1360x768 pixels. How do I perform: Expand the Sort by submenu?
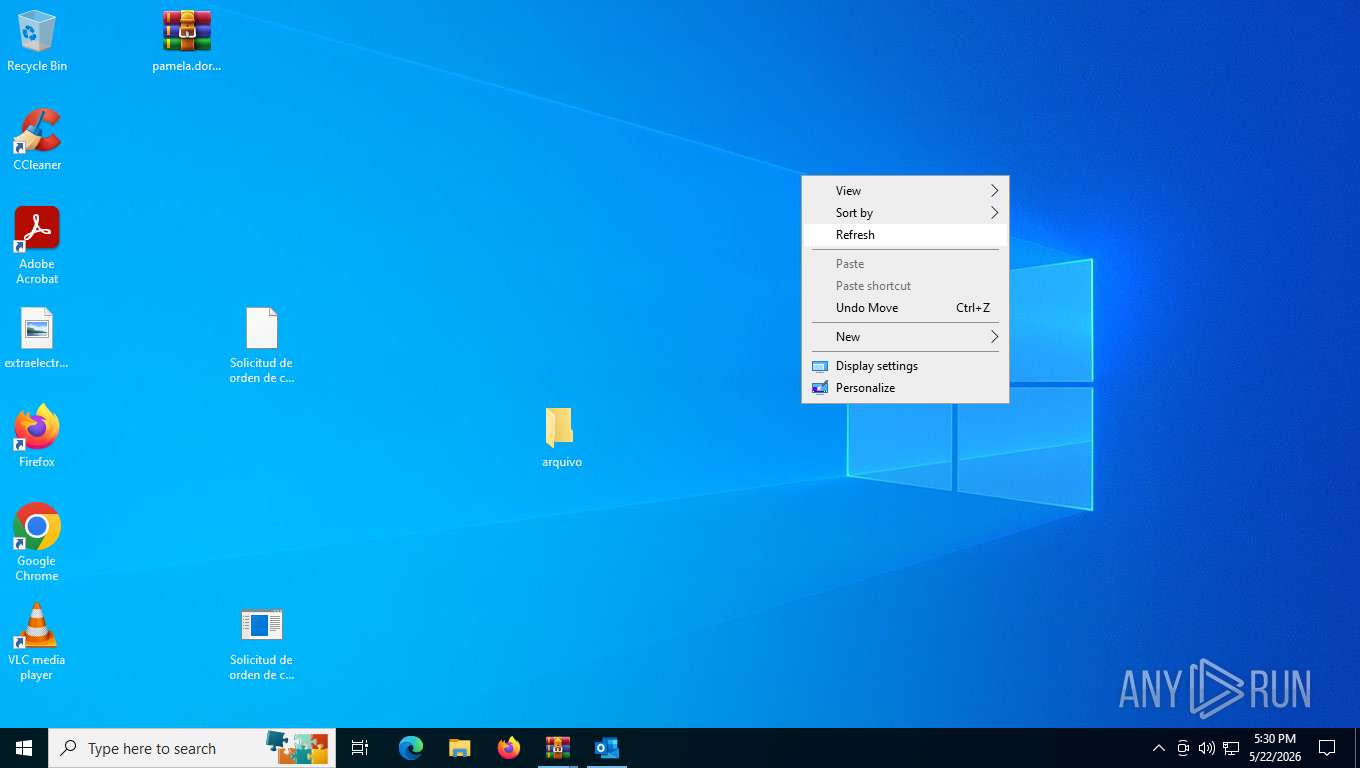(905, 213)
